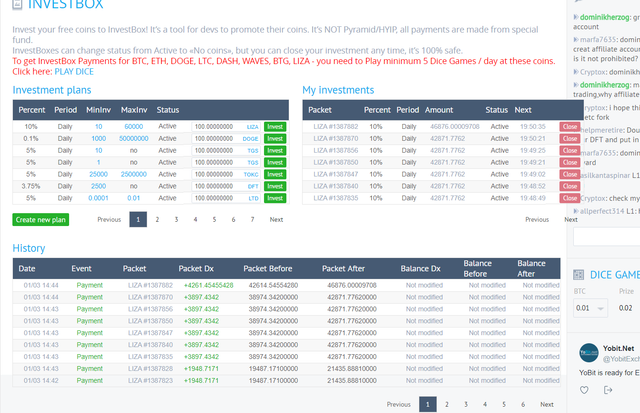Click Invest button for the LIZA plan
Screen dimensions: 640x413
click(x=275, y=127)
